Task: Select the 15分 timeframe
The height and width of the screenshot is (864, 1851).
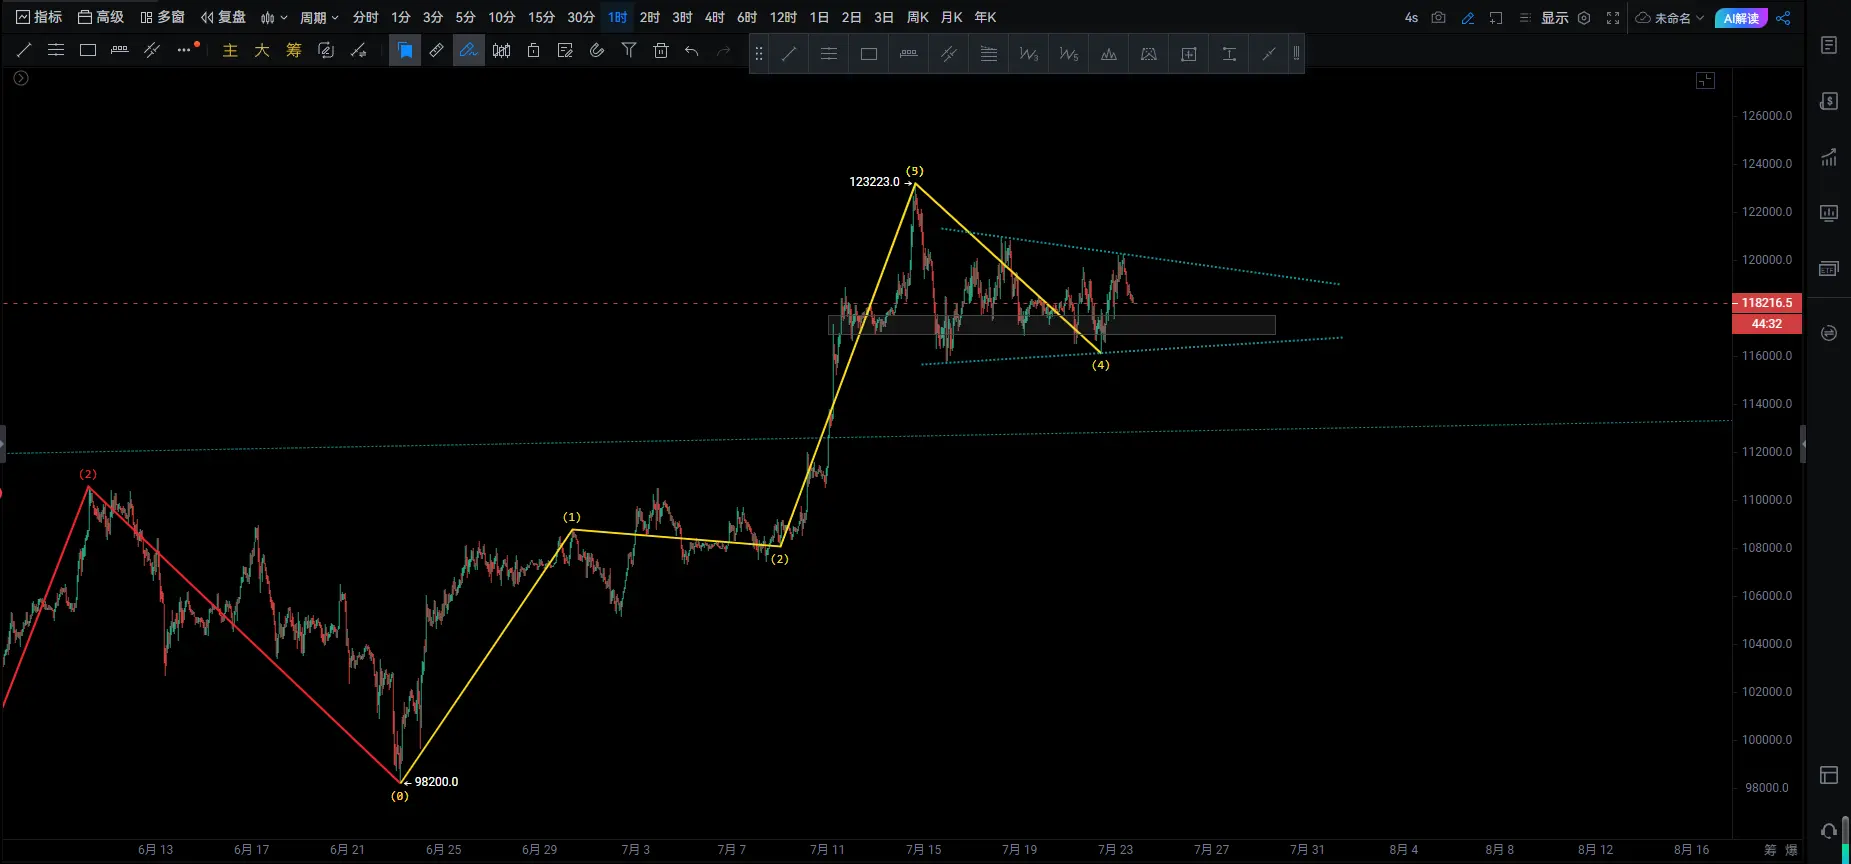Action: (541, 17)
